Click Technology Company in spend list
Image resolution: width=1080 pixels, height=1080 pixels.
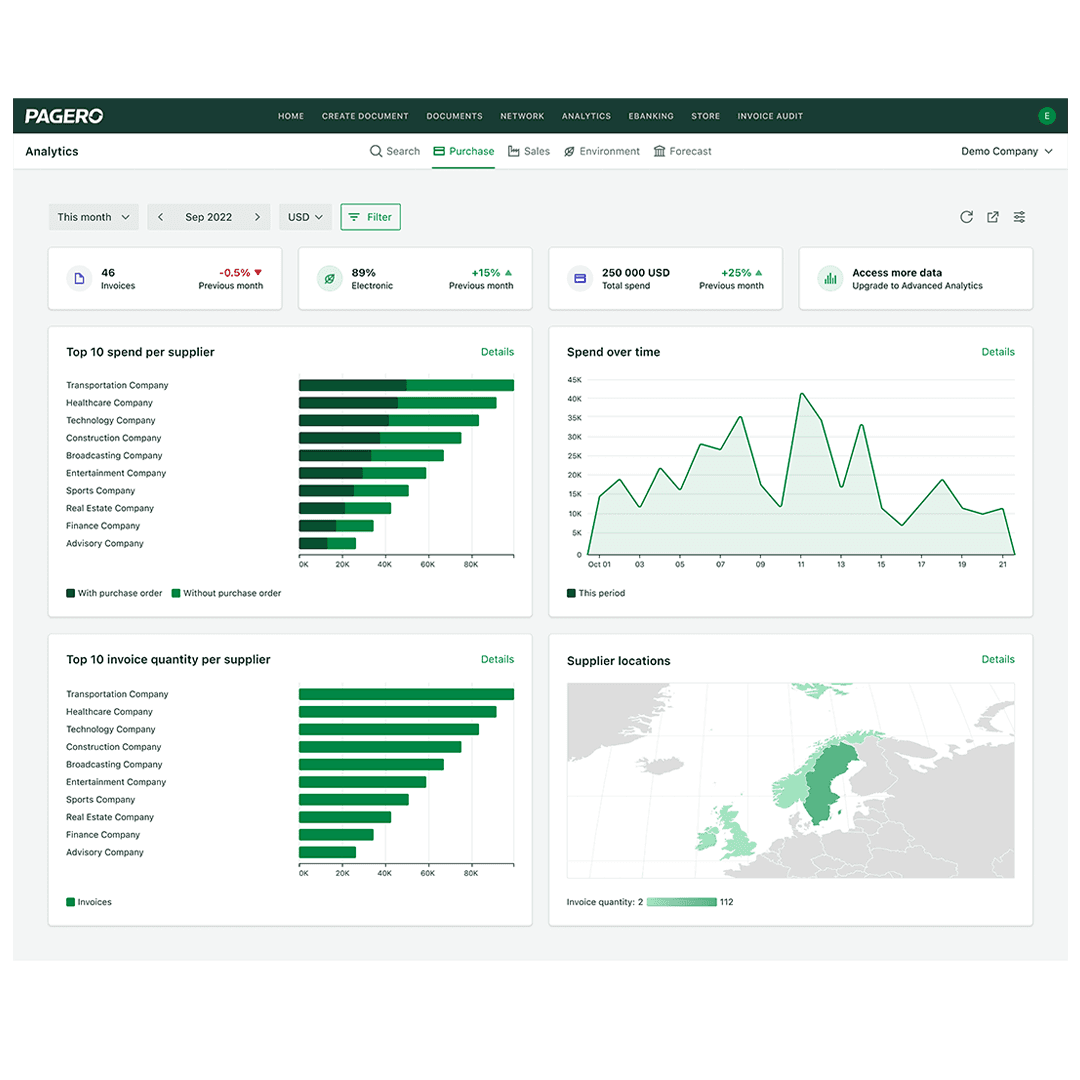(111, 420)
